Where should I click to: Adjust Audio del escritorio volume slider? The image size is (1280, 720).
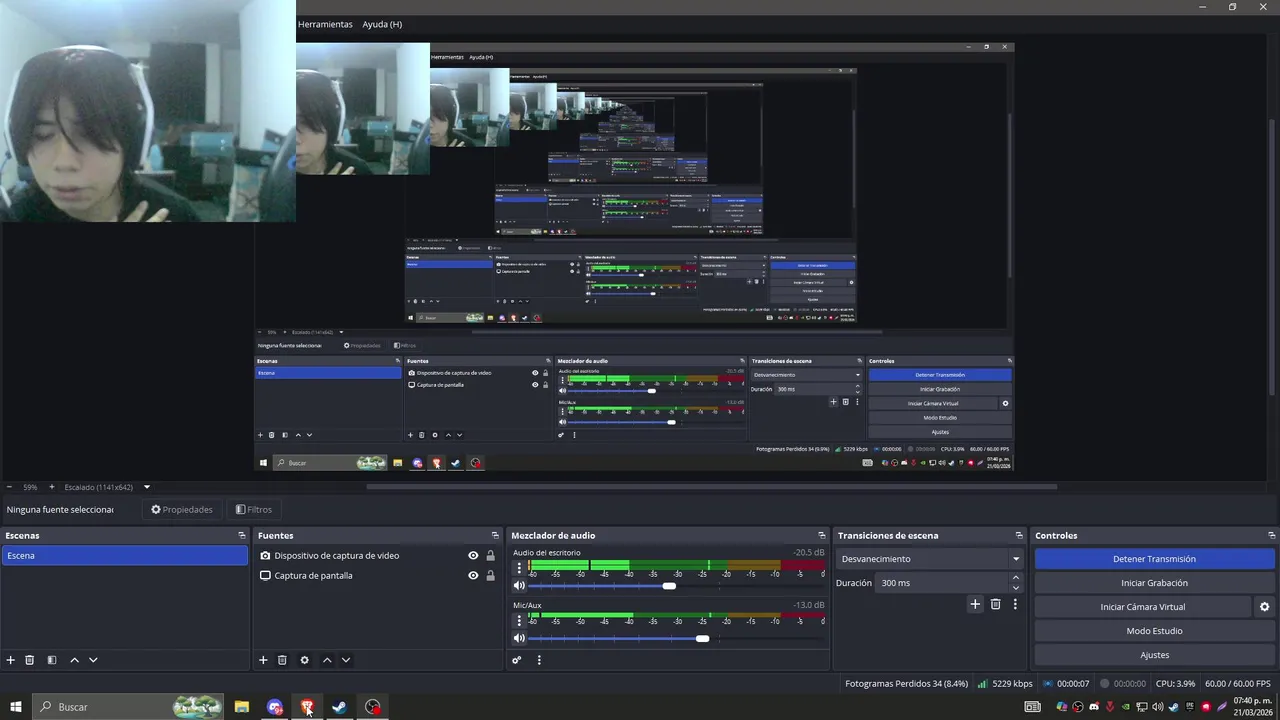pyautogui.click(x=669, y=586)
